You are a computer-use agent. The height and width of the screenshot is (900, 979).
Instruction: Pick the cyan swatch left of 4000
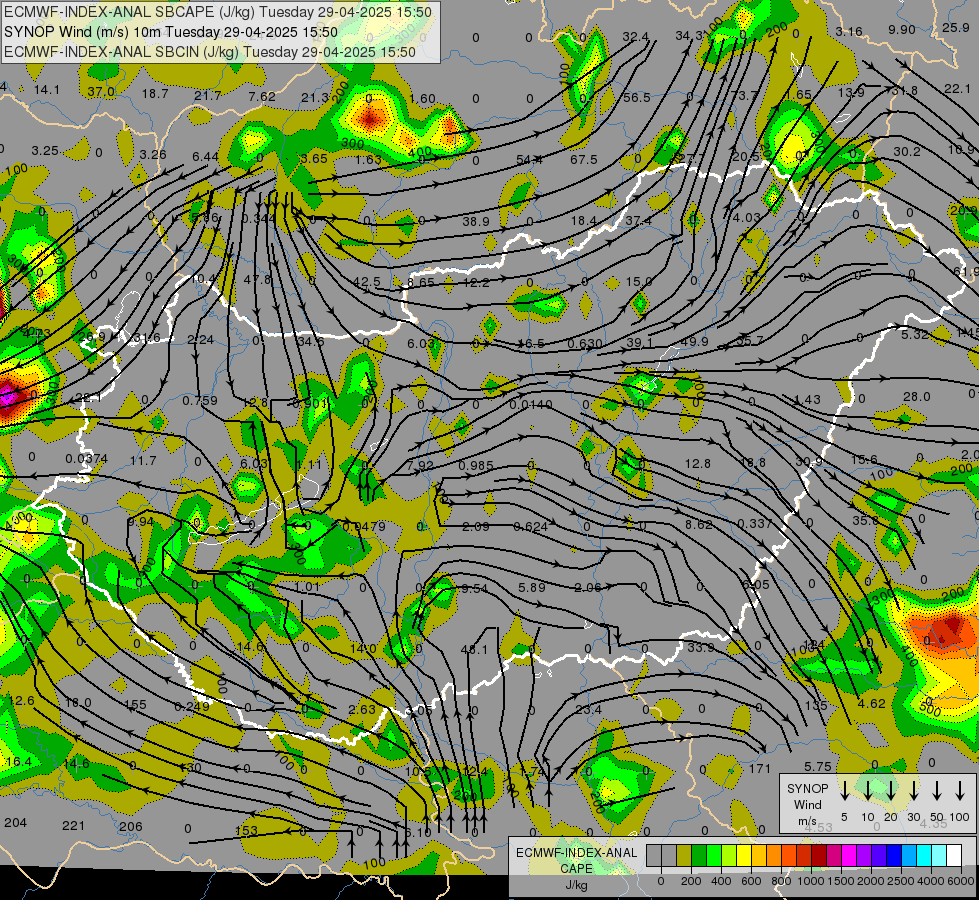point(923,856)
